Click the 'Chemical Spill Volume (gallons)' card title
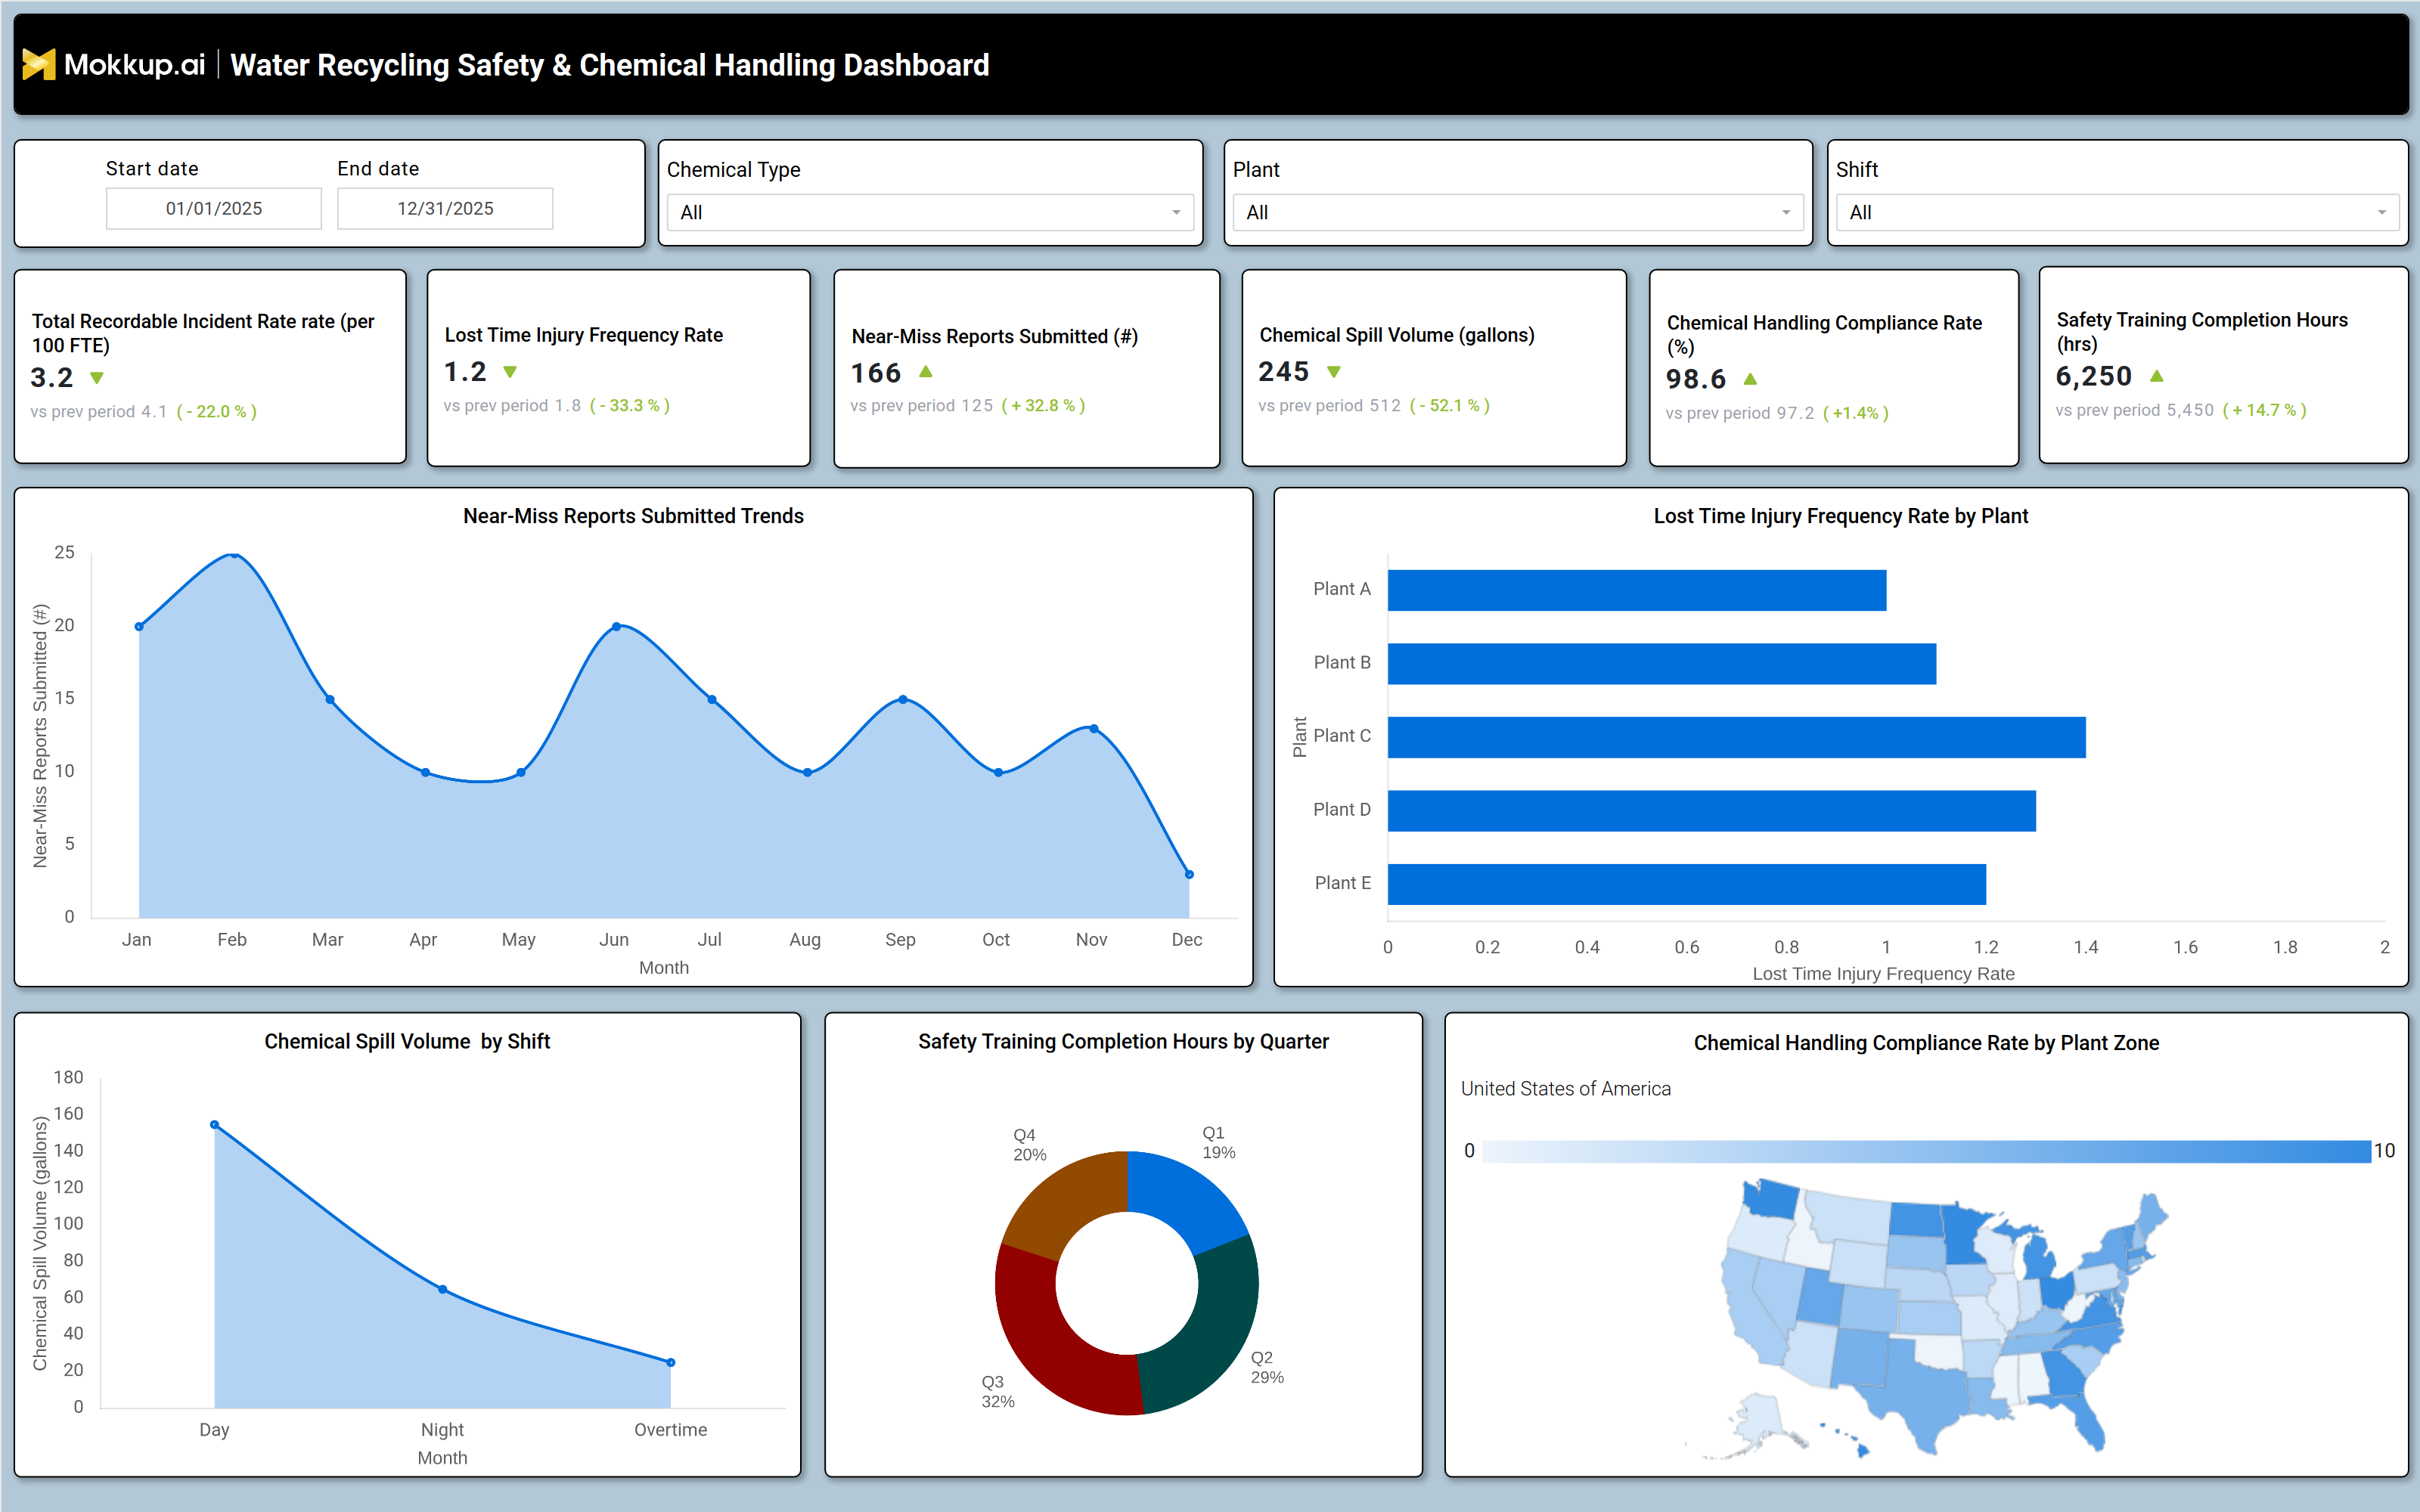 point(1396,335)
